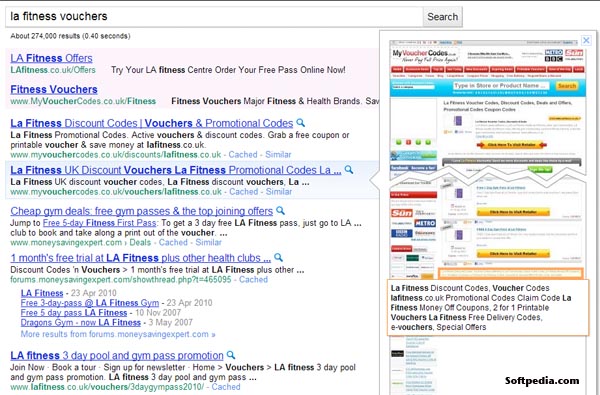The image size is (600, 395).
Task: Click preview magnifier beside La Fitness UK Discount Vouchers
Action: tap(349, 170)
